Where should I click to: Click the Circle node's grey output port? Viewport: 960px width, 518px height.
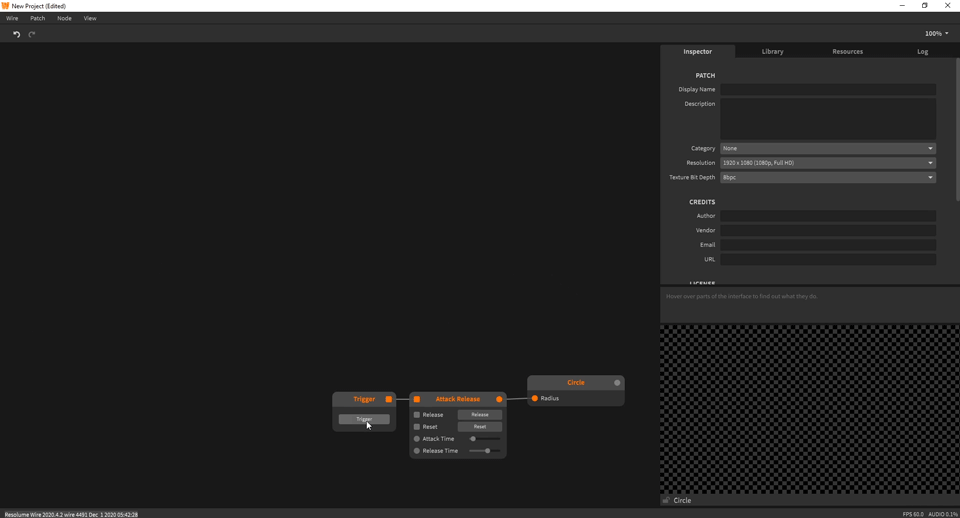click(617, 383)
